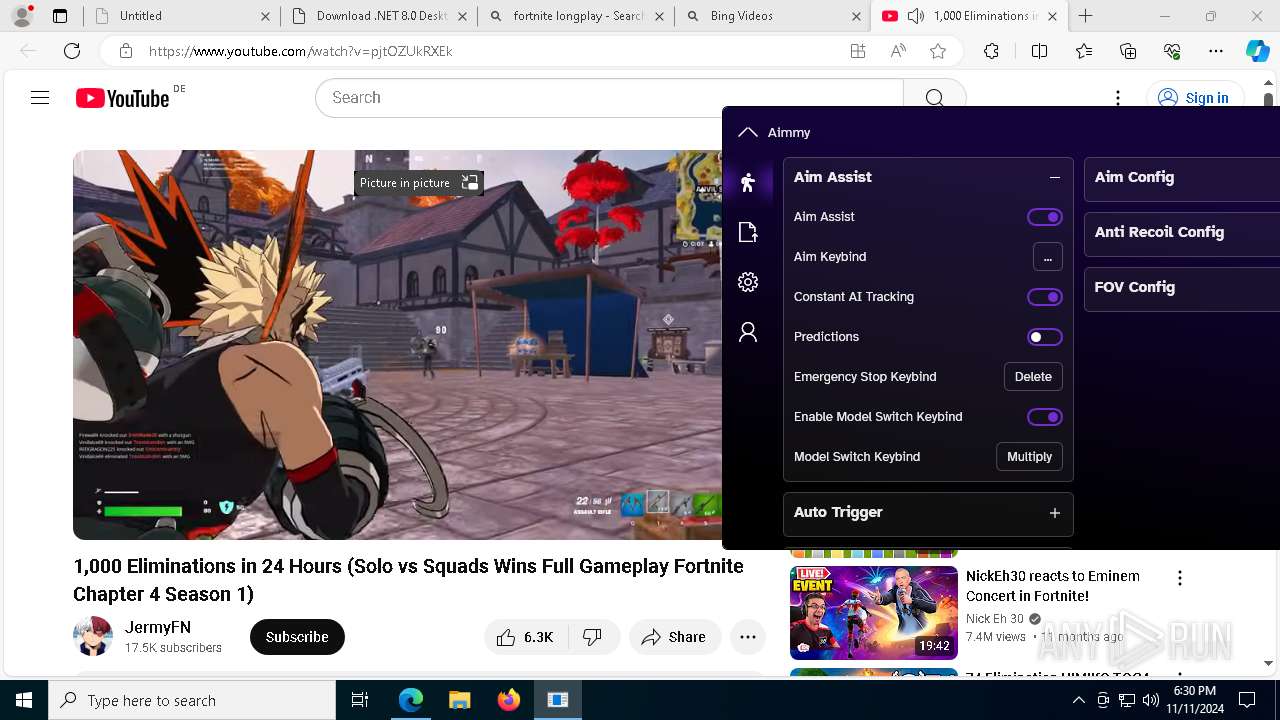Collapse the Aim Assist panel

(x=1054, y=177)
